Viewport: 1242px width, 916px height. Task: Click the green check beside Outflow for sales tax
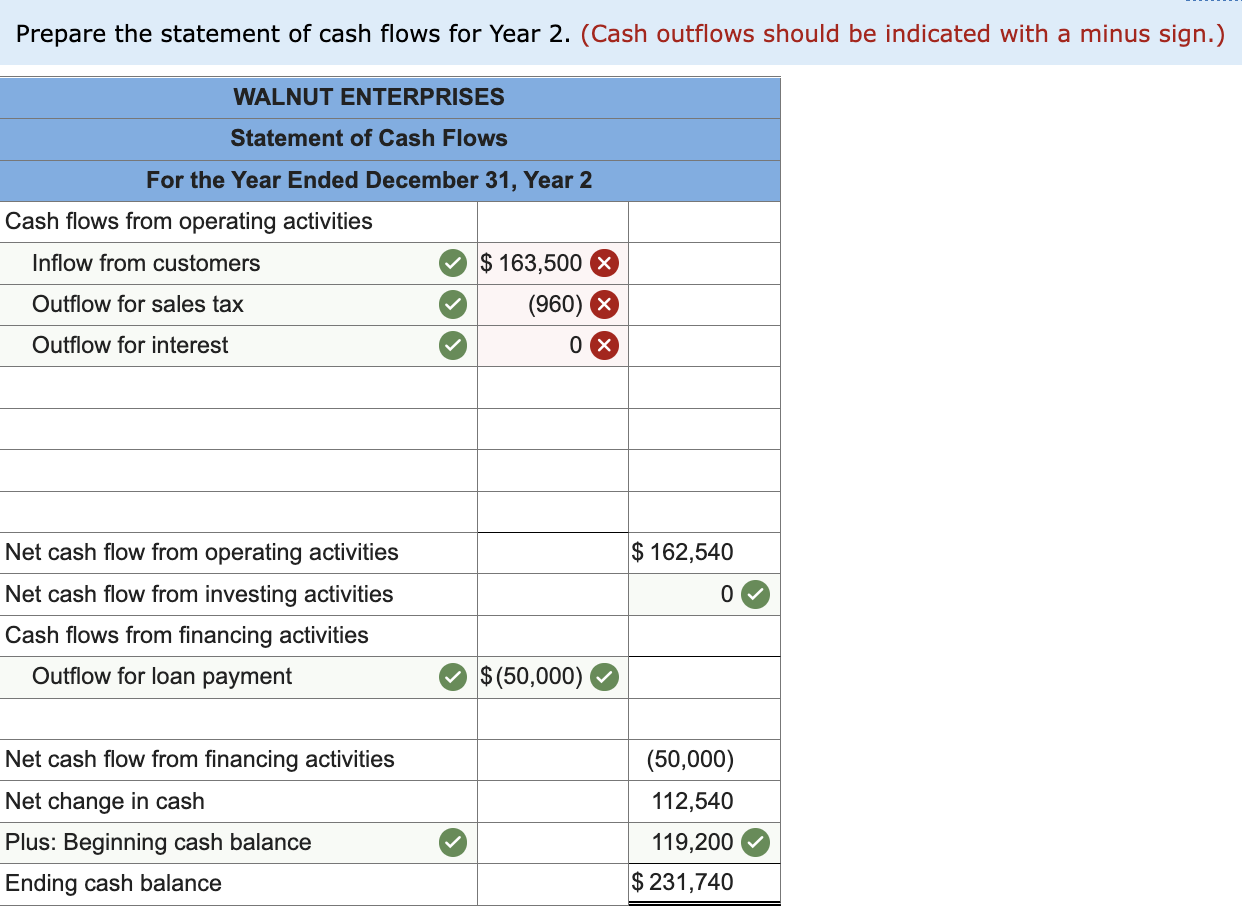(453, 304)
